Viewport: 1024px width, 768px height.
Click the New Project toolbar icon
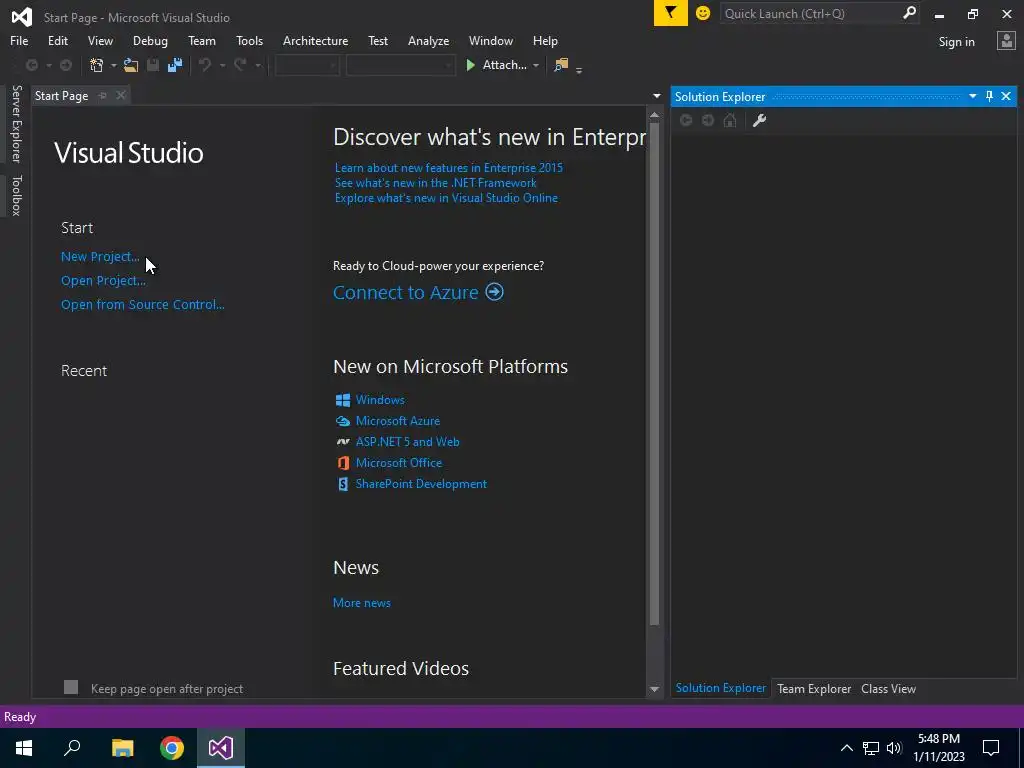click(x=97, y=65)
